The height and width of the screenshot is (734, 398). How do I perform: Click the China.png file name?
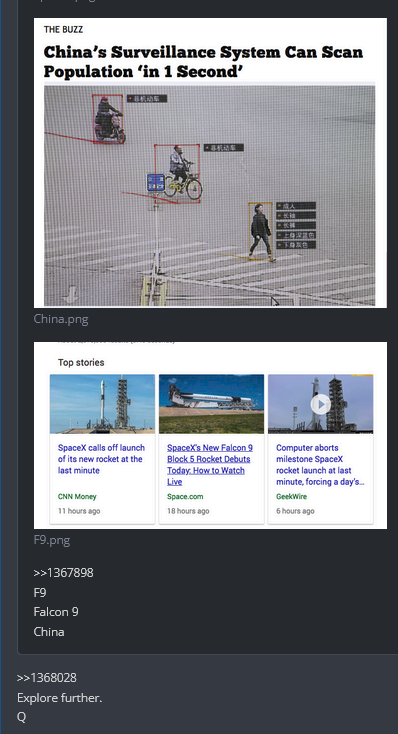[61, 319]
